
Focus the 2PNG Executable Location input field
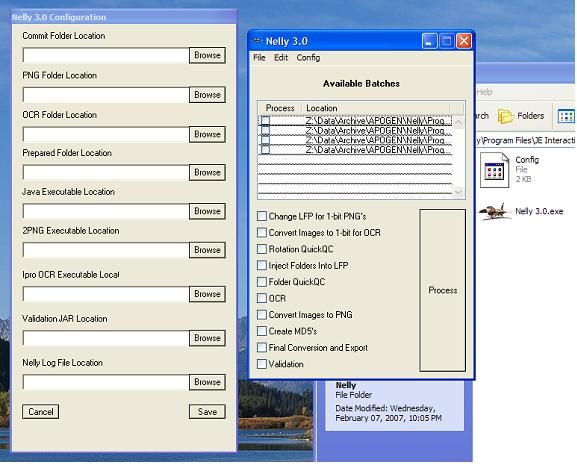click(106, 250)
